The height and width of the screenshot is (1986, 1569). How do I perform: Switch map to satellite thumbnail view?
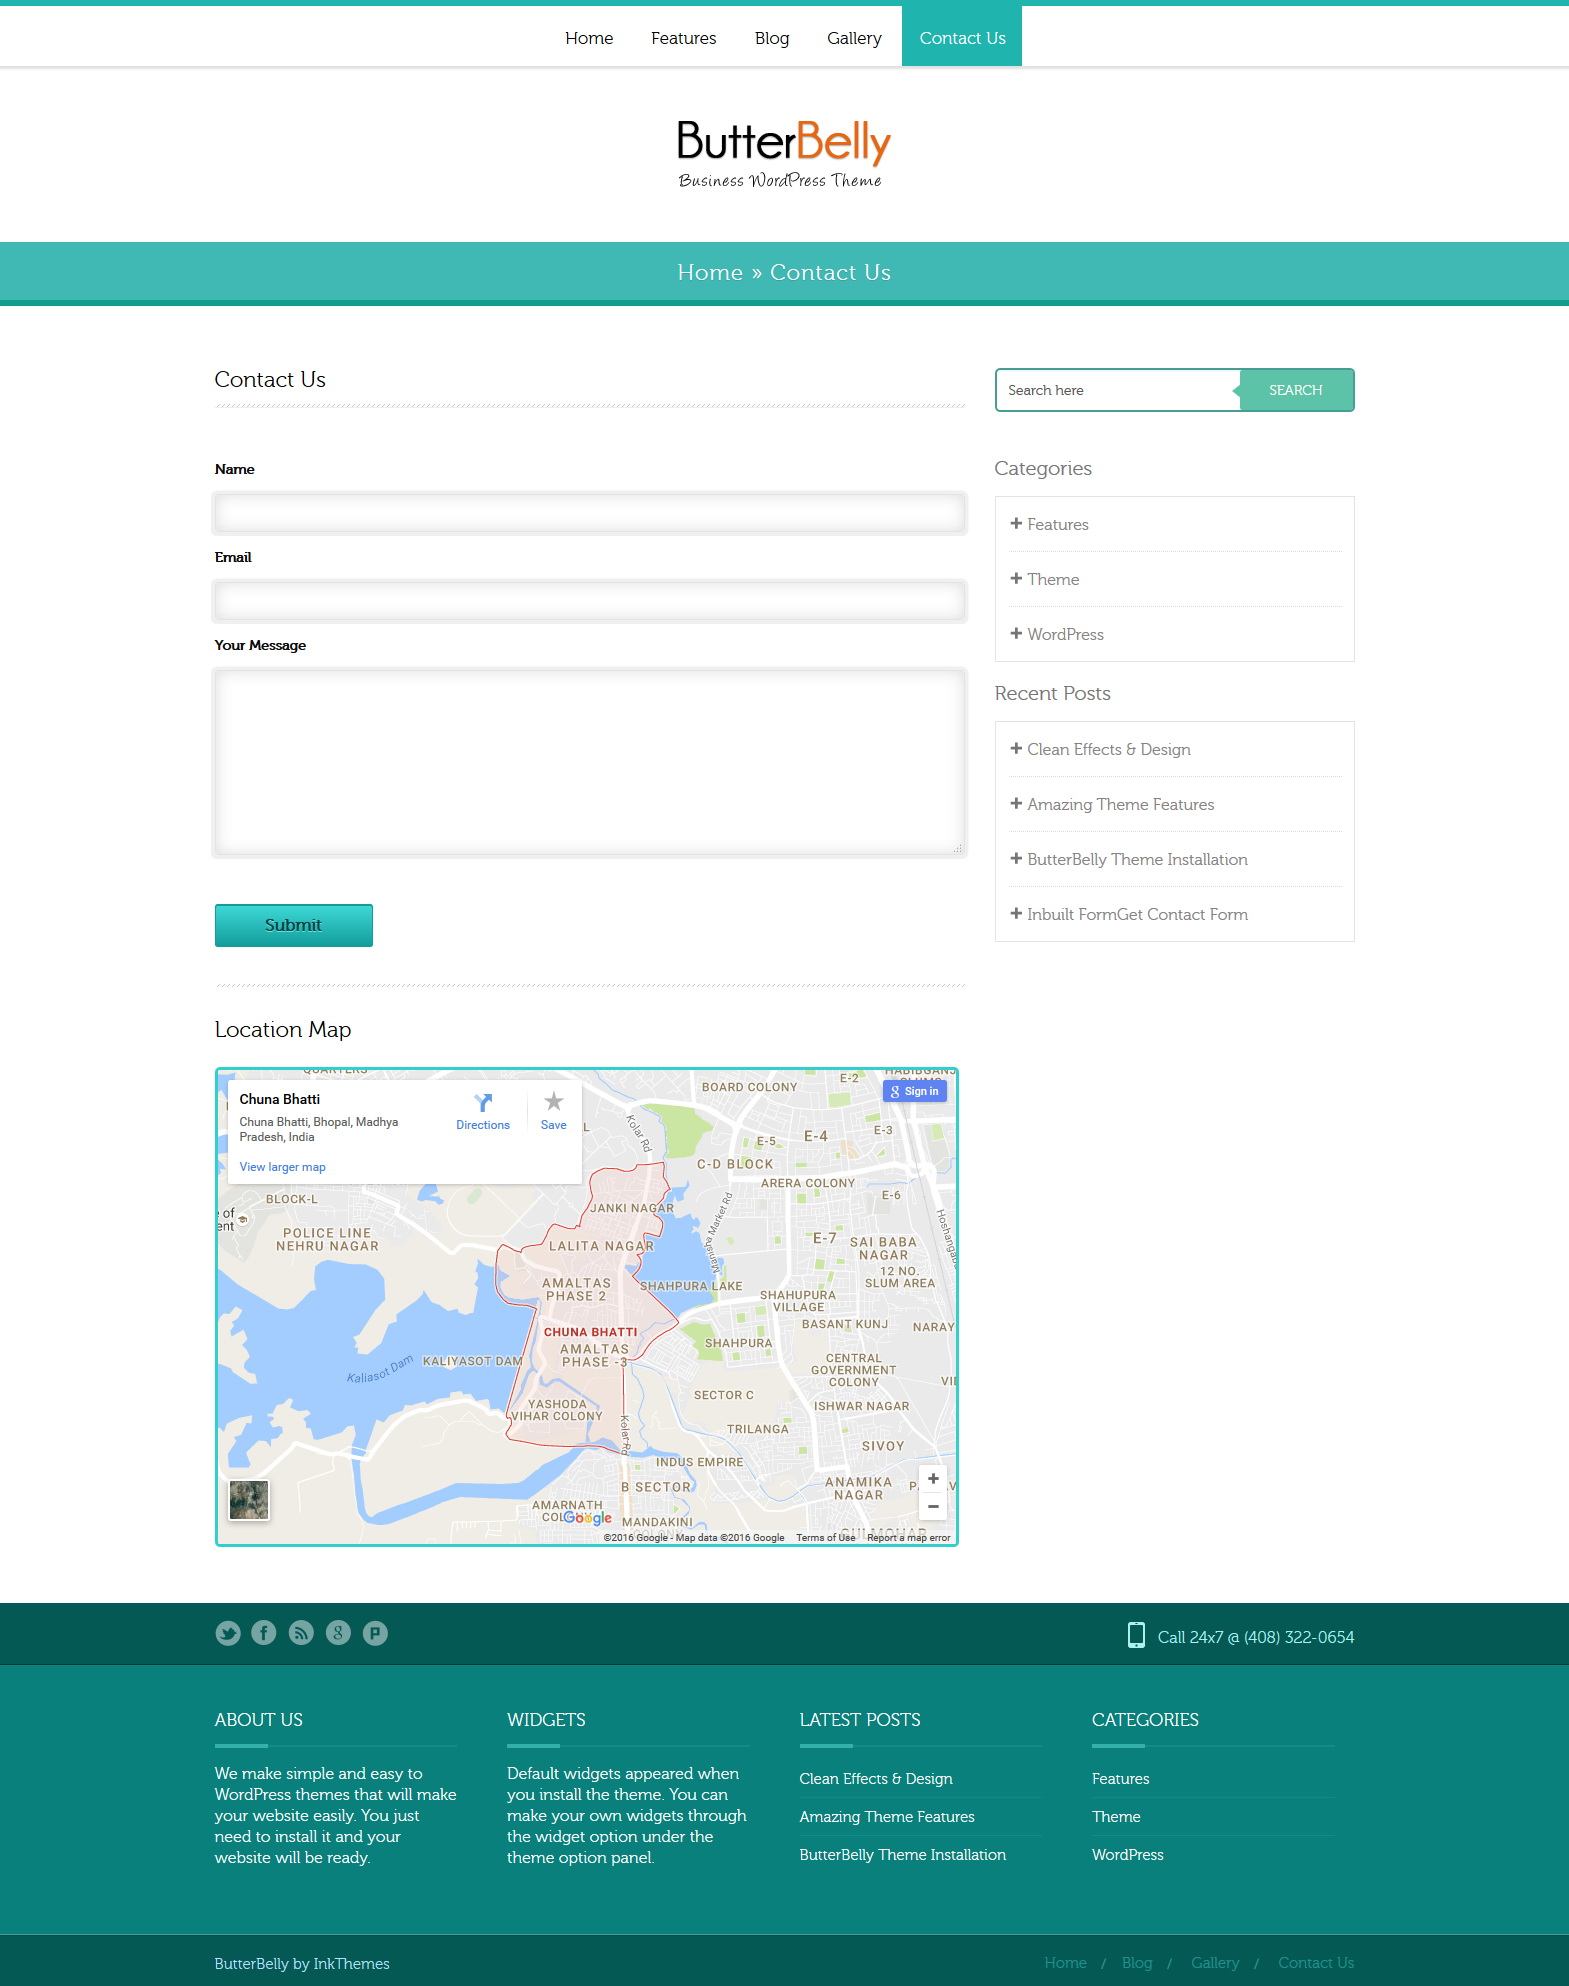[249, 1500]
